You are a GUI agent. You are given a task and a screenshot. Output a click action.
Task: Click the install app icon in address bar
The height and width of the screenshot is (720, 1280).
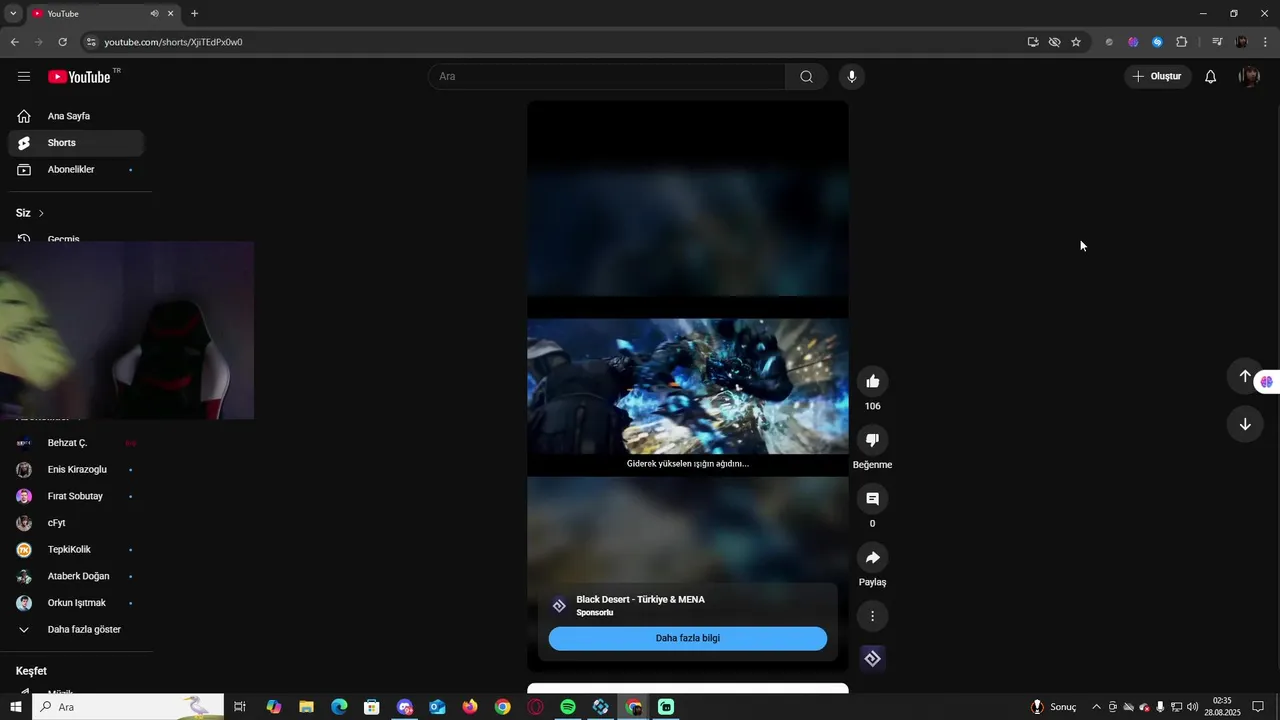pyautogui.click(x=1033, y=42)
